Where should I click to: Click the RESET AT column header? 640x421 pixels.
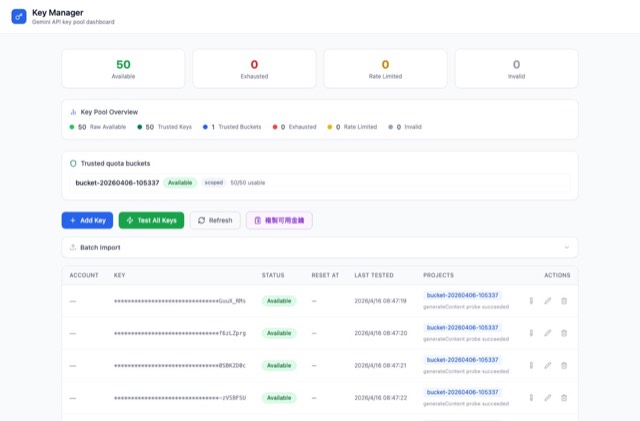point(325,275)
